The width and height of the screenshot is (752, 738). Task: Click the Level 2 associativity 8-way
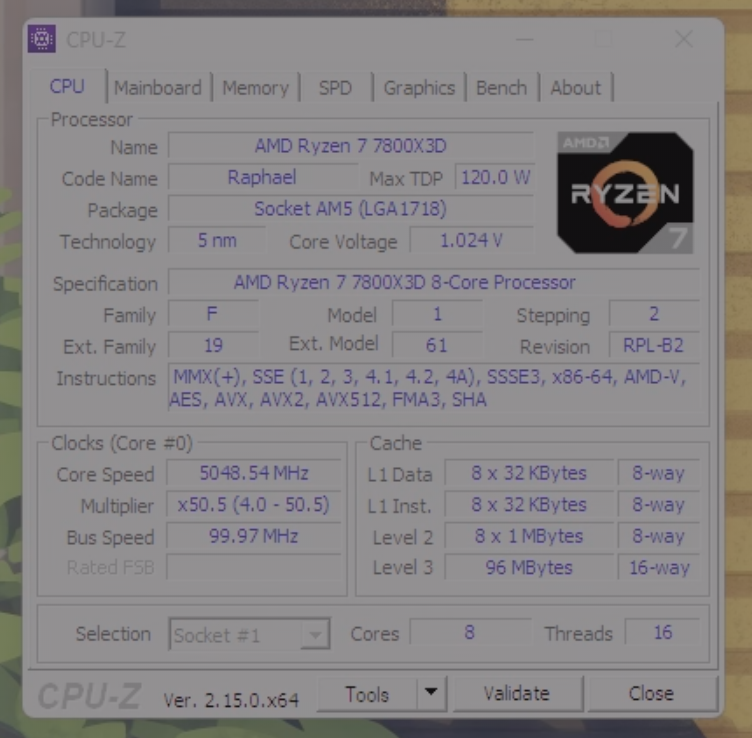point(659,536)
